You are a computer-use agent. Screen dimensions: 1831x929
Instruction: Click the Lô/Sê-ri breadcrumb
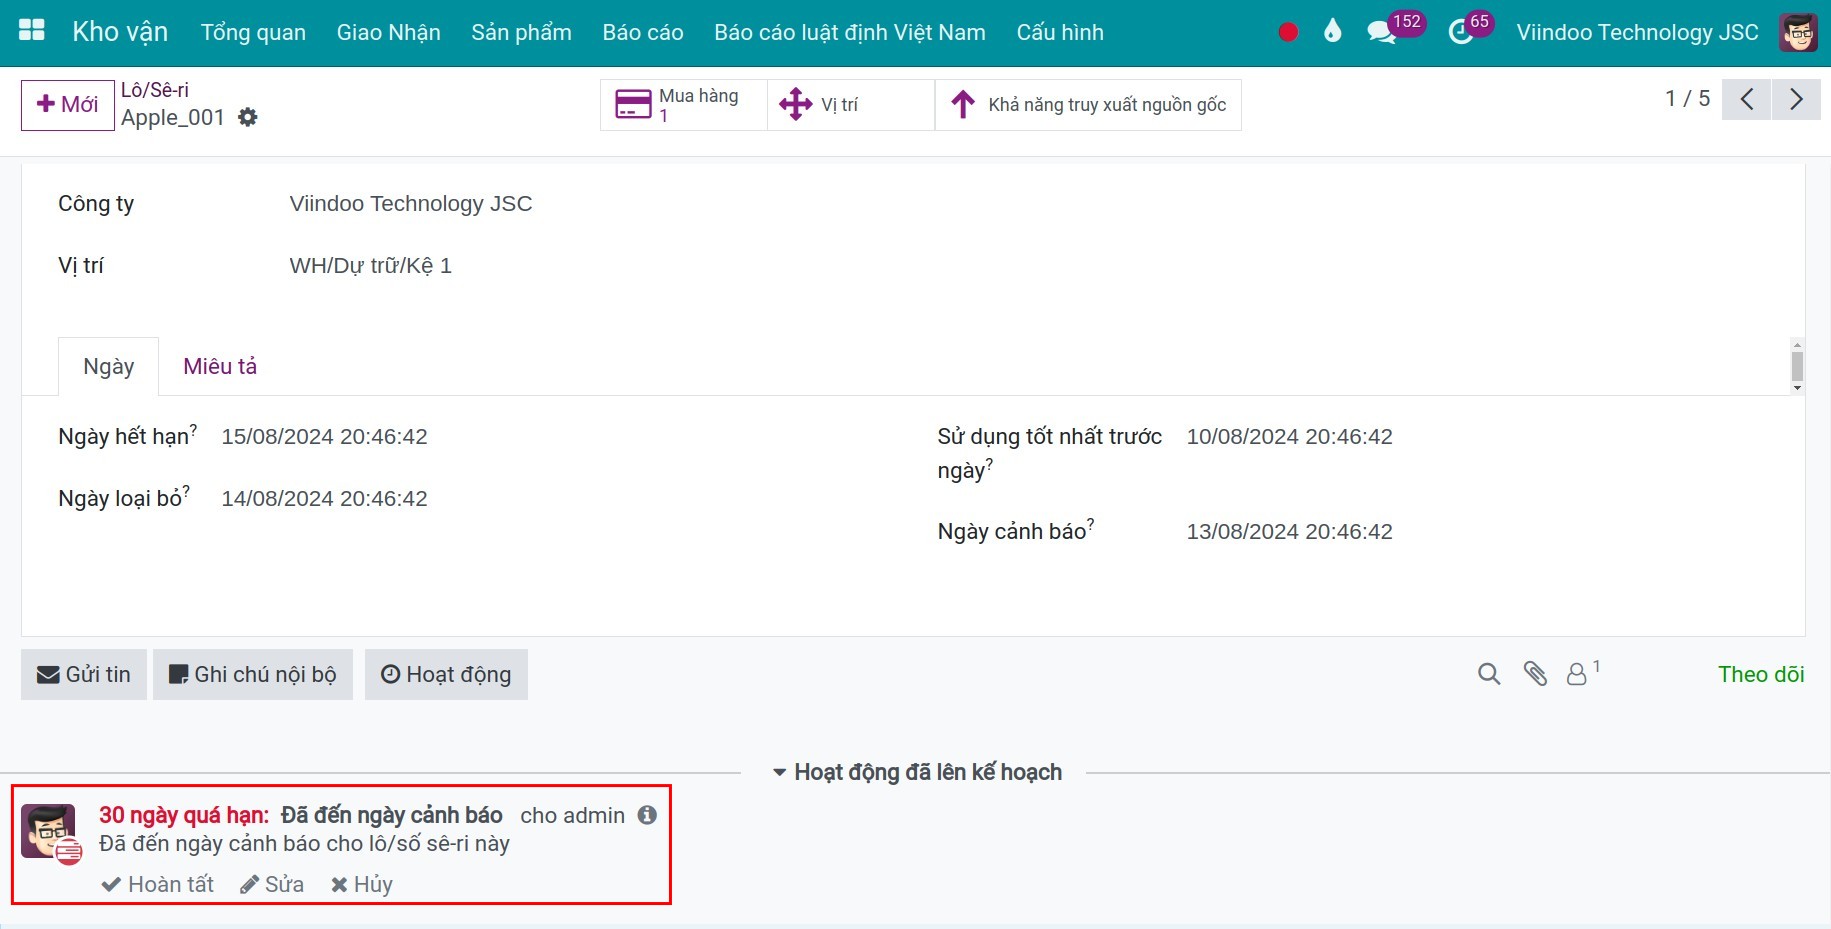pyautogui.click(x=155, y=90)
